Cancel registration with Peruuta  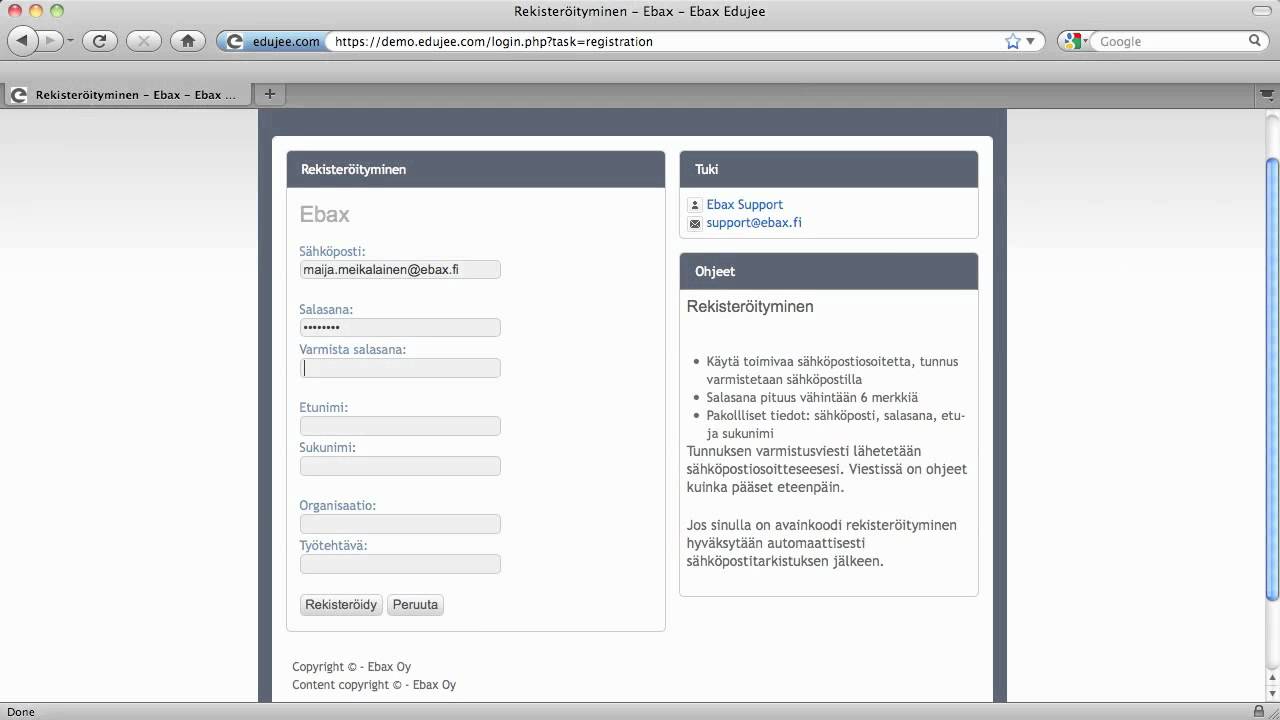pos(415,605)
